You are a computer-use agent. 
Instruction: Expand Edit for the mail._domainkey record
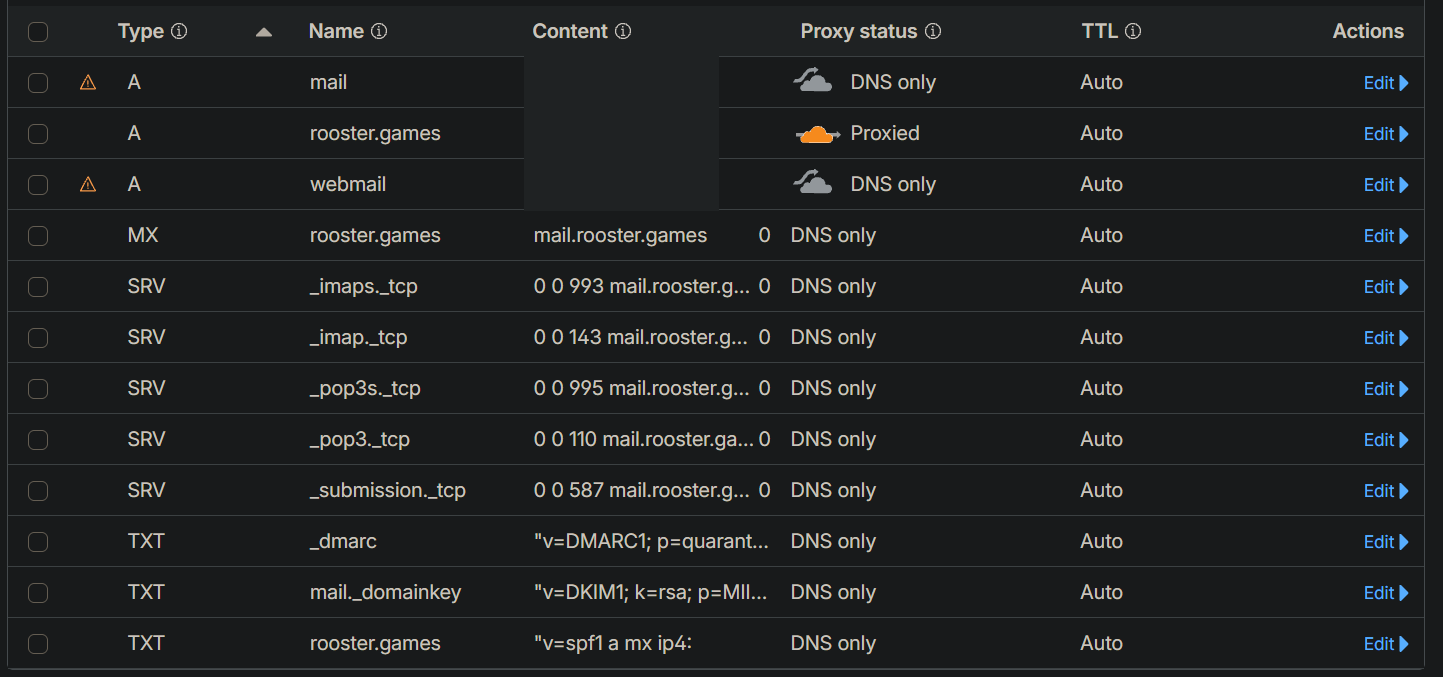1385,593
